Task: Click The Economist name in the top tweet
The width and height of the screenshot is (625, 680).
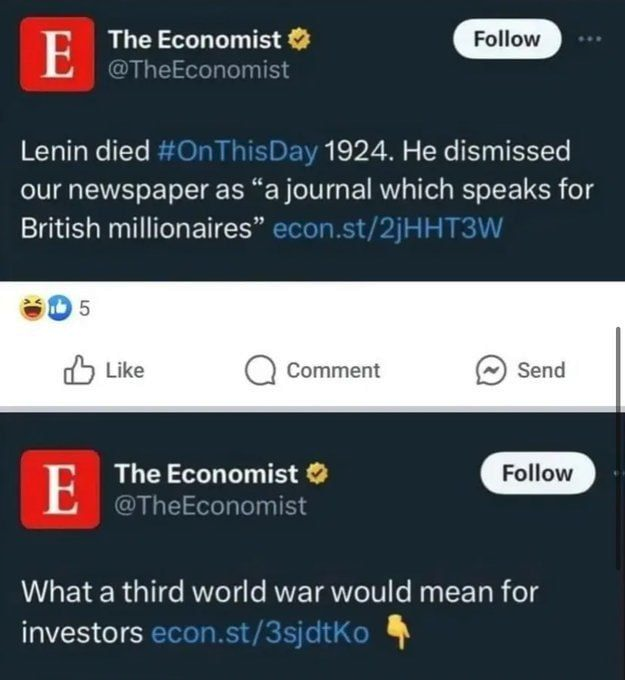Action: [195, 40]
